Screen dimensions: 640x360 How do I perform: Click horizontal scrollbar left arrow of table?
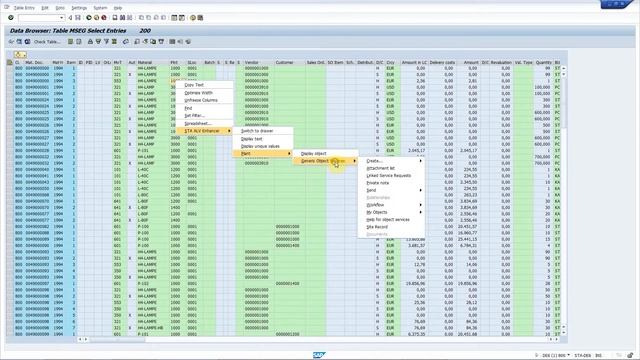(x=80, y=339)
